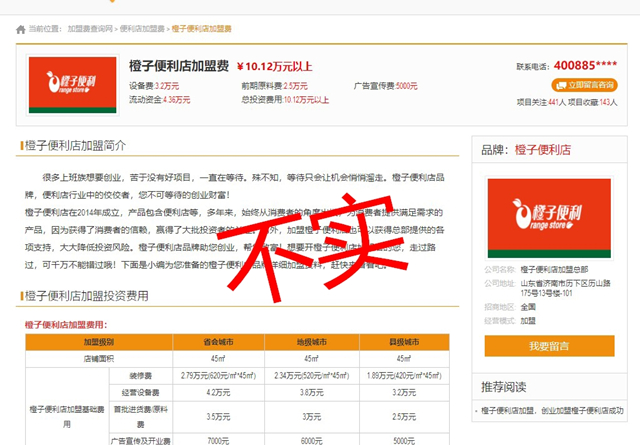Click the 橙子便利店 brand link in the sidebar
This screenshot has height=445, width=640.
[543, 150]
